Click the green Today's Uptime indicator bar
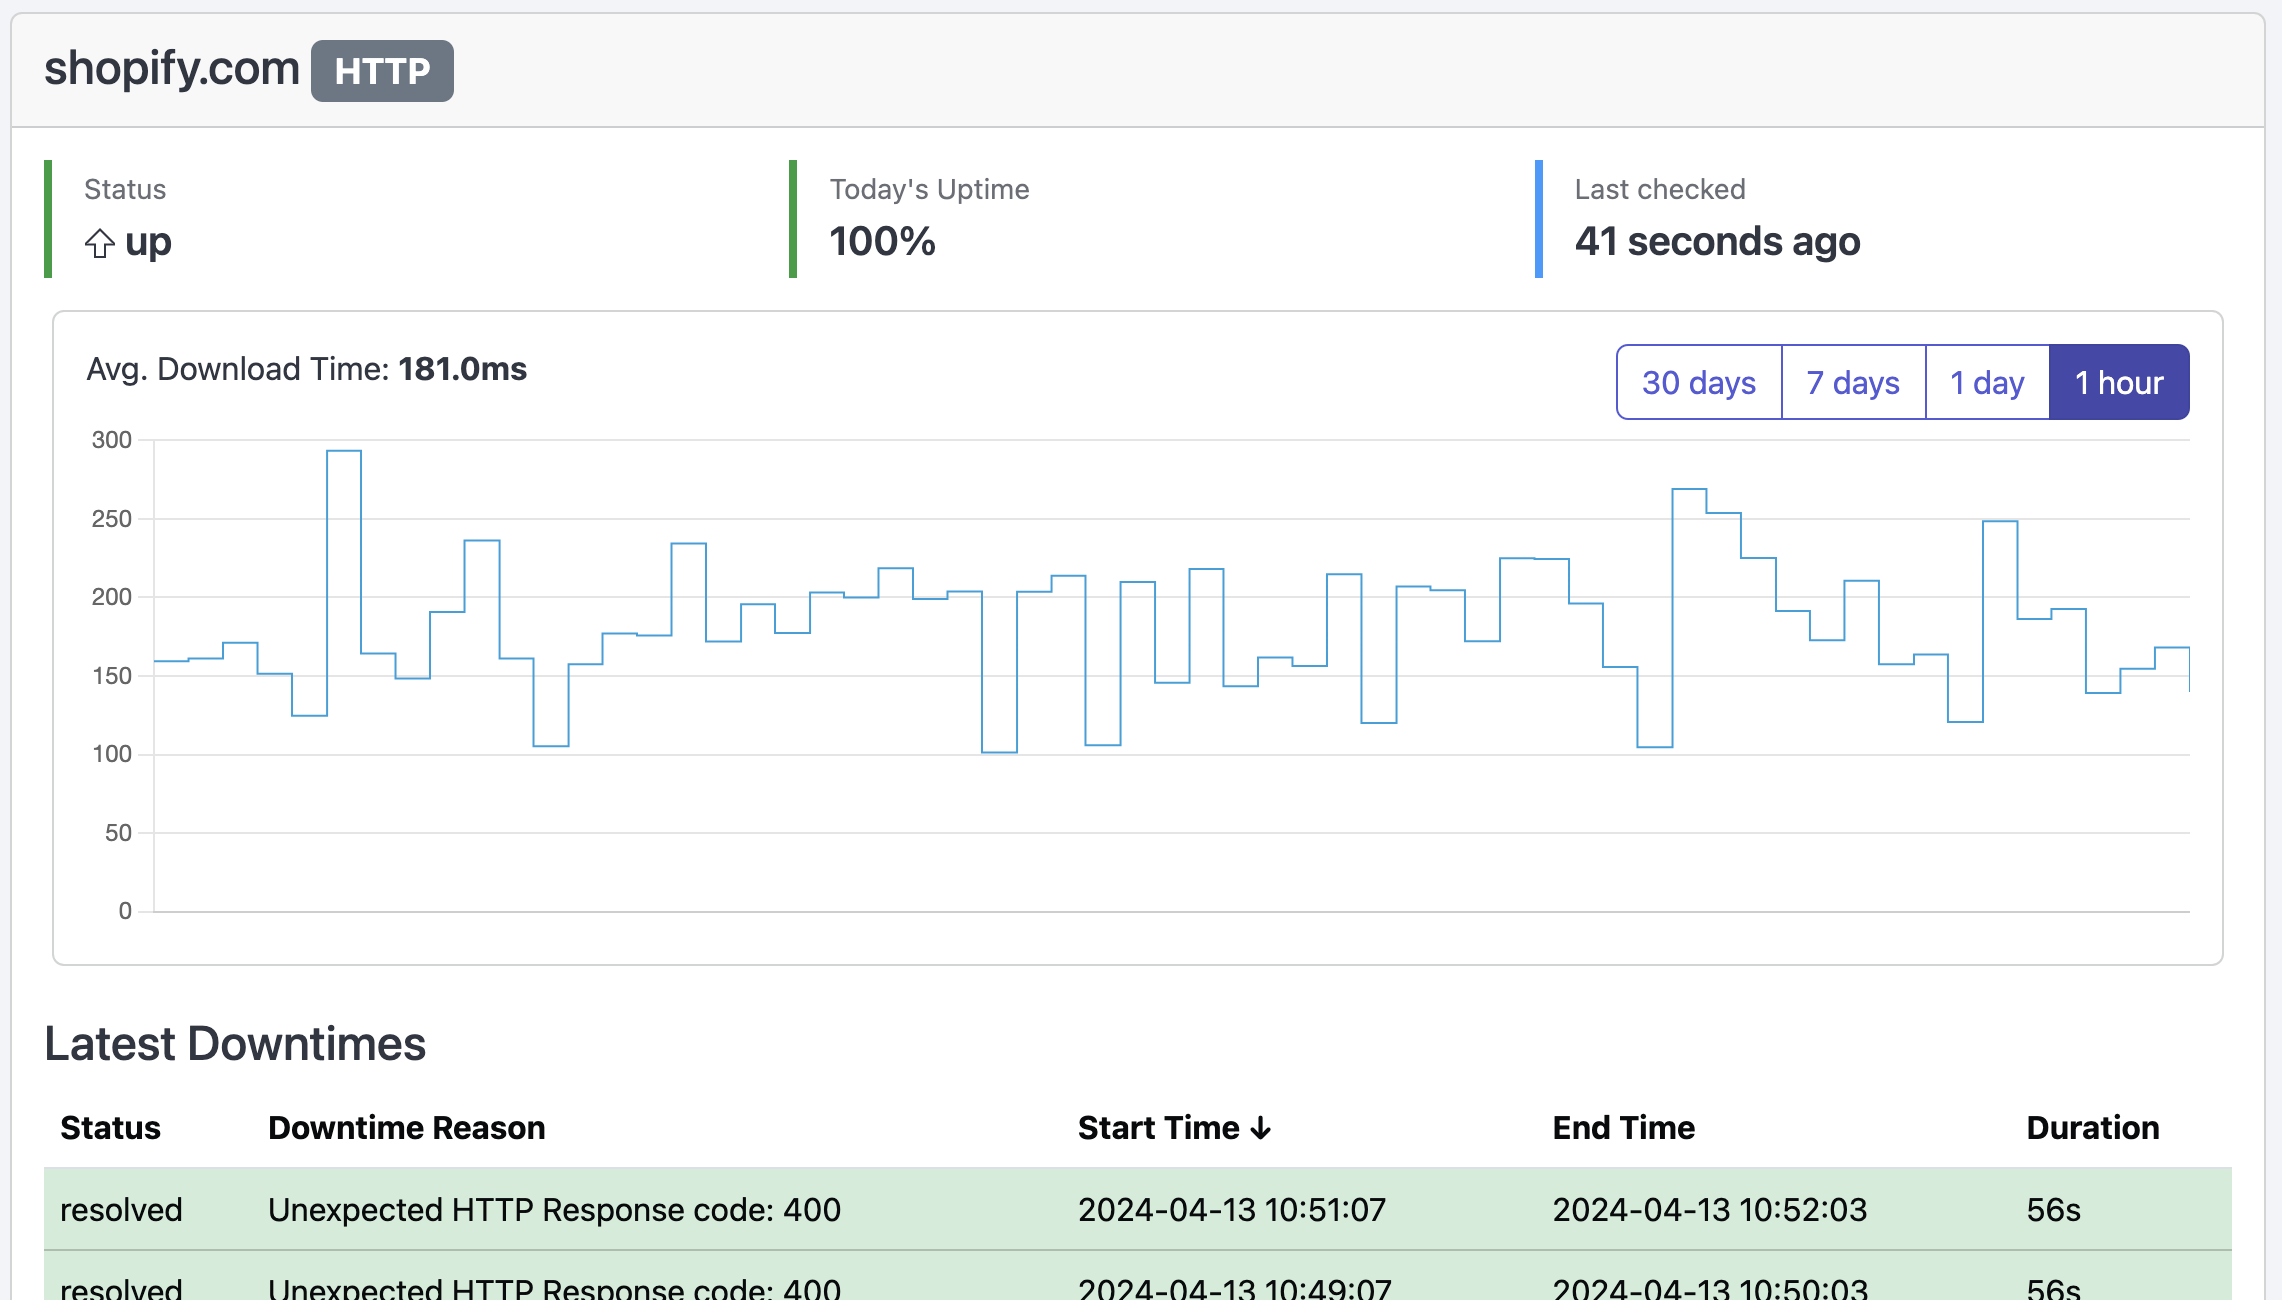2282x1300 pixels. 792,218
